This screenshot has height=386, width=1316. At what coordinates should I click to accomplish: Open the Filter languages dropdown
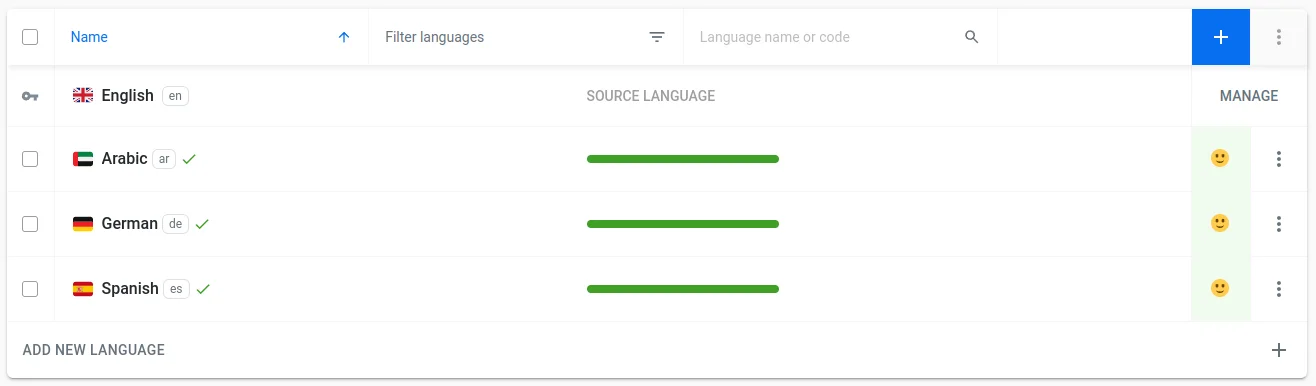[x=526, y=37]
